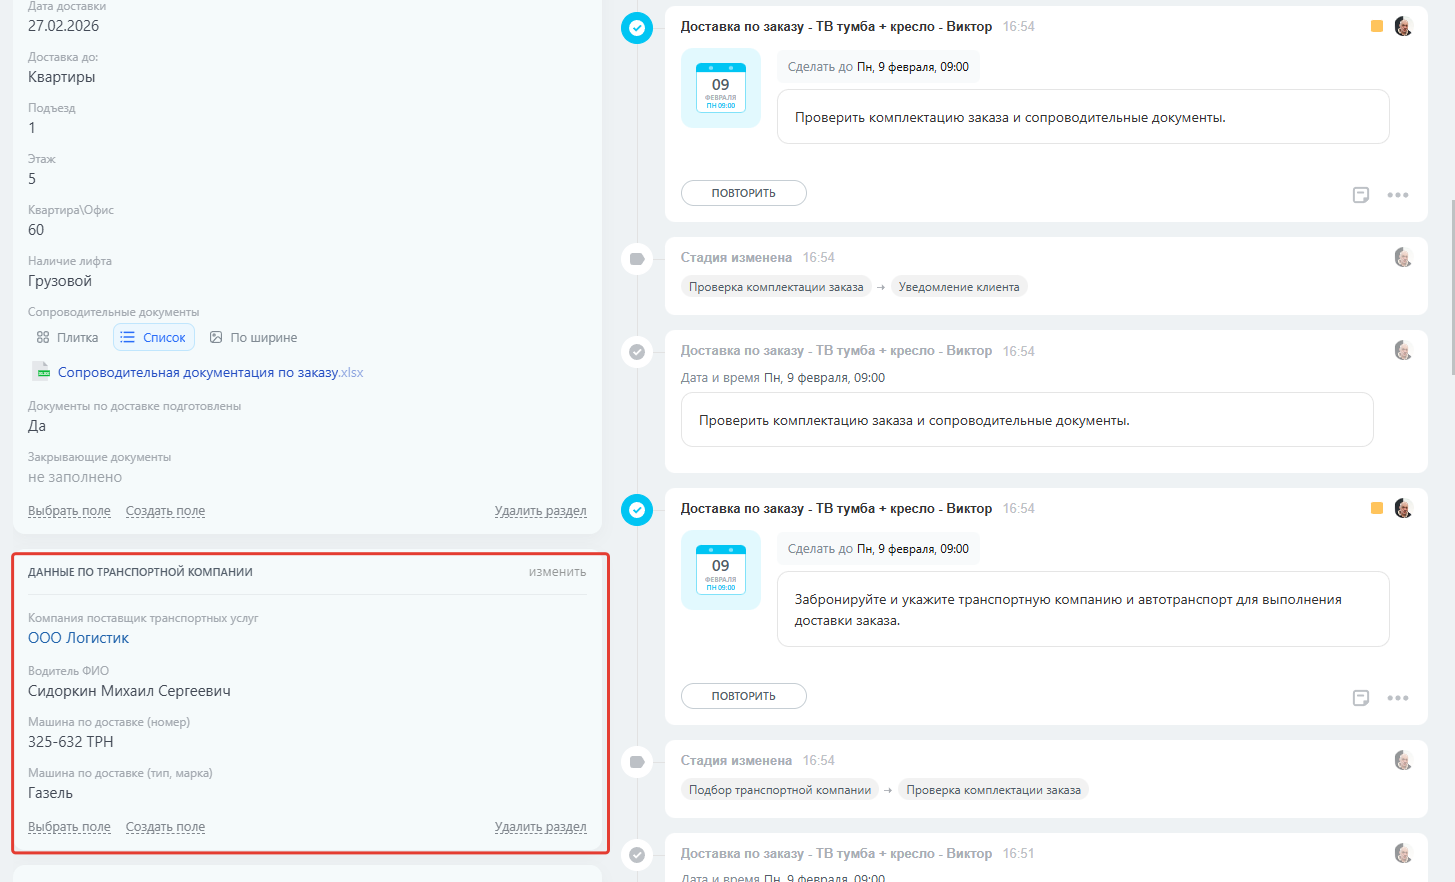Click 'не заполнено' under 'Закрывающие документы'
This screenshot has width=1455, height=882.
pyautogui.click(x=75, y=477)
